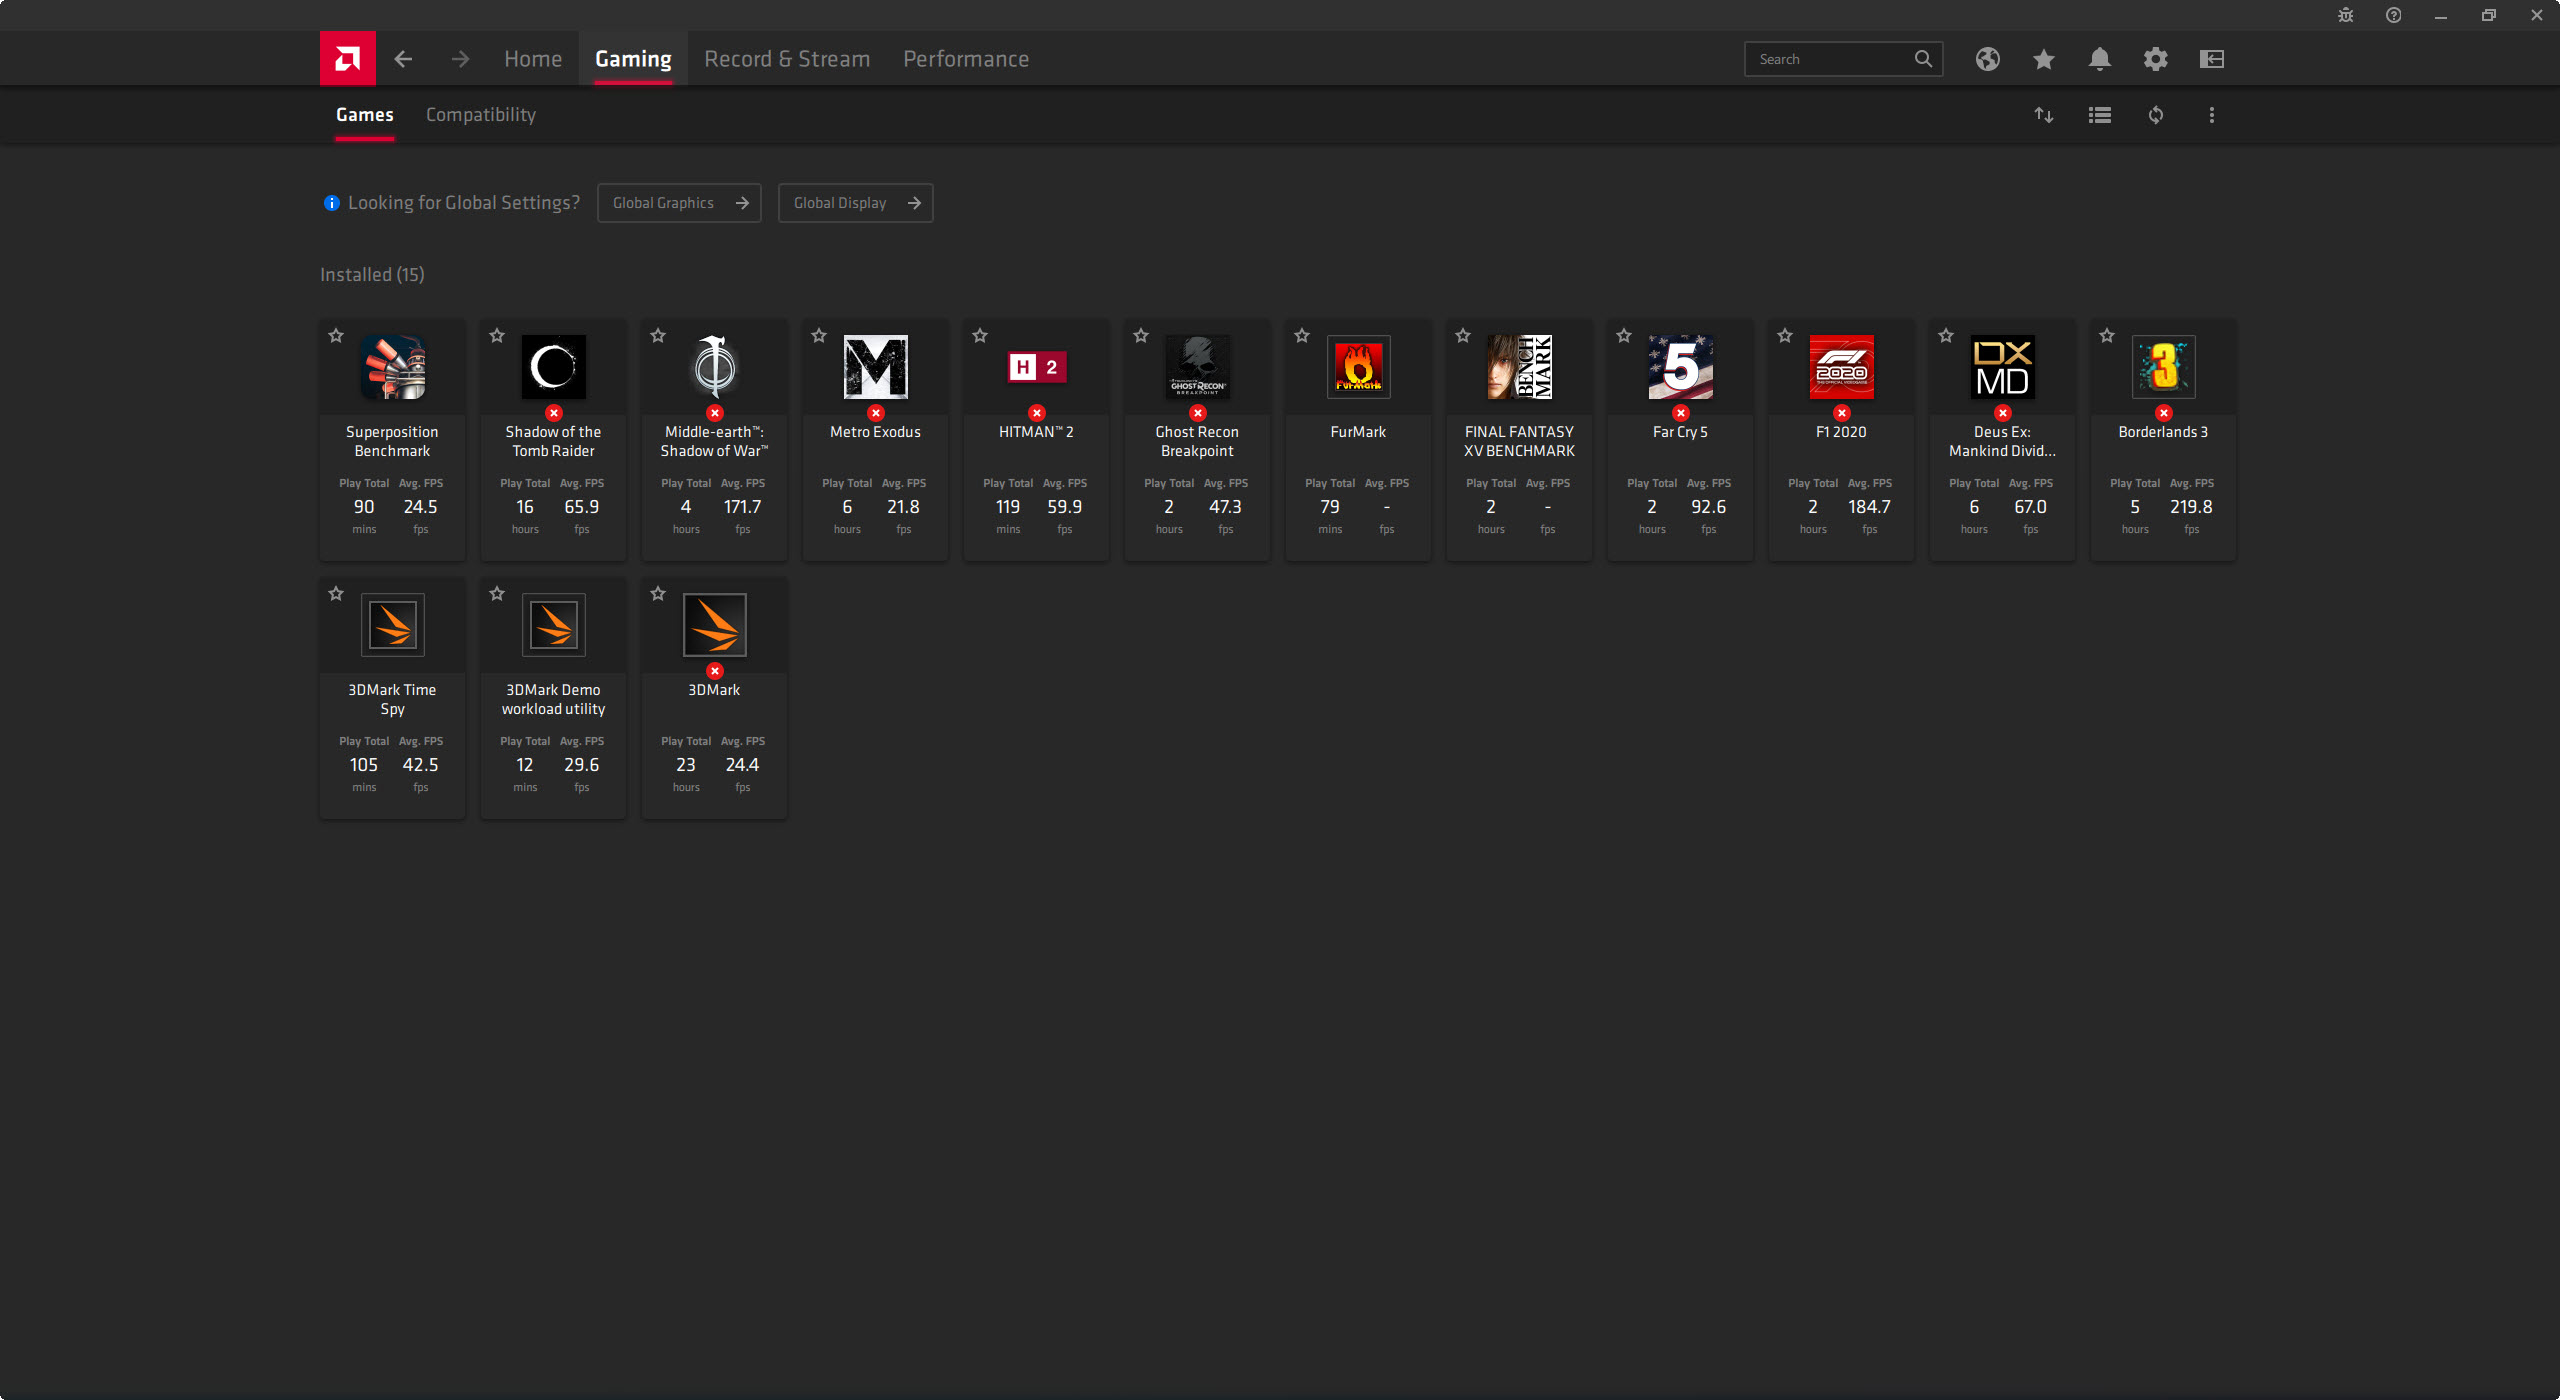The height and width of the screenshot is (1400, 2560).
Task: Click red X badge on 3DMark
Action: [715, 671]
